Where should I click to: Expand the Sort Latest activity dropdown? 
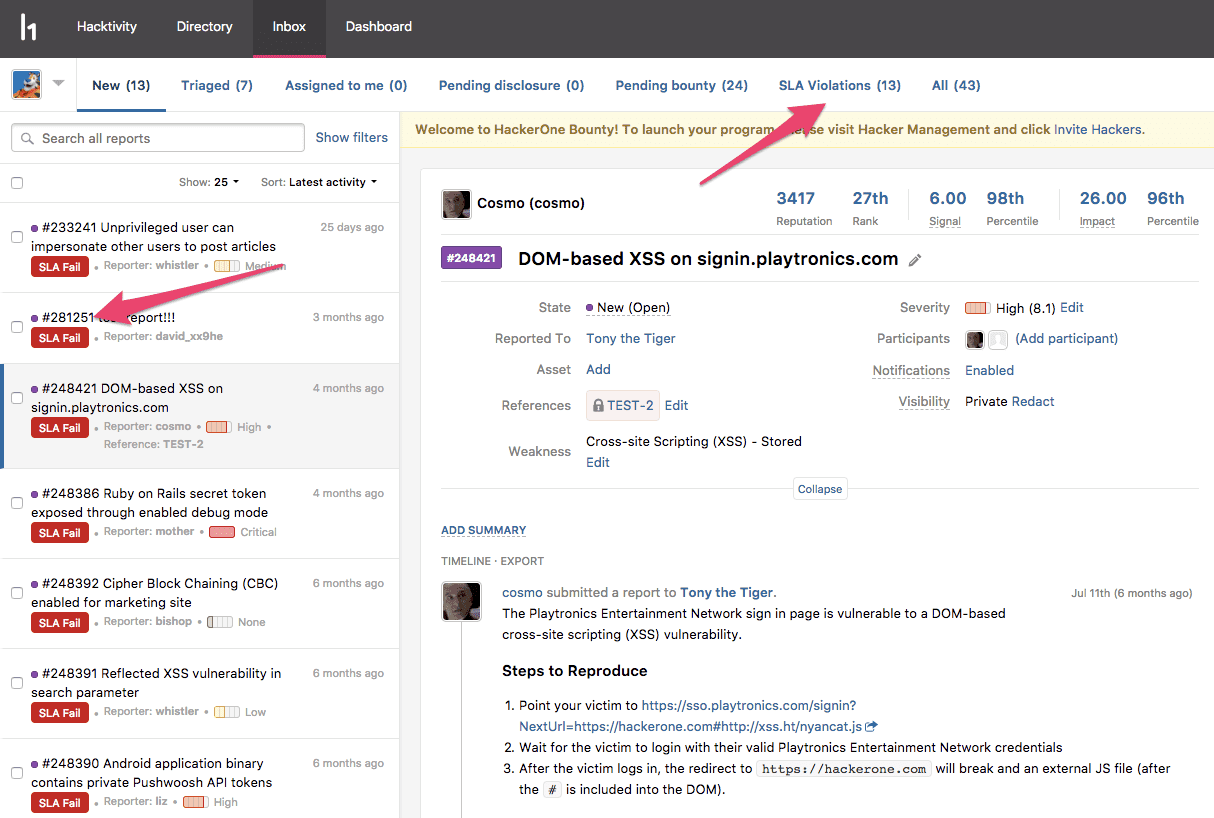(319, 183)
